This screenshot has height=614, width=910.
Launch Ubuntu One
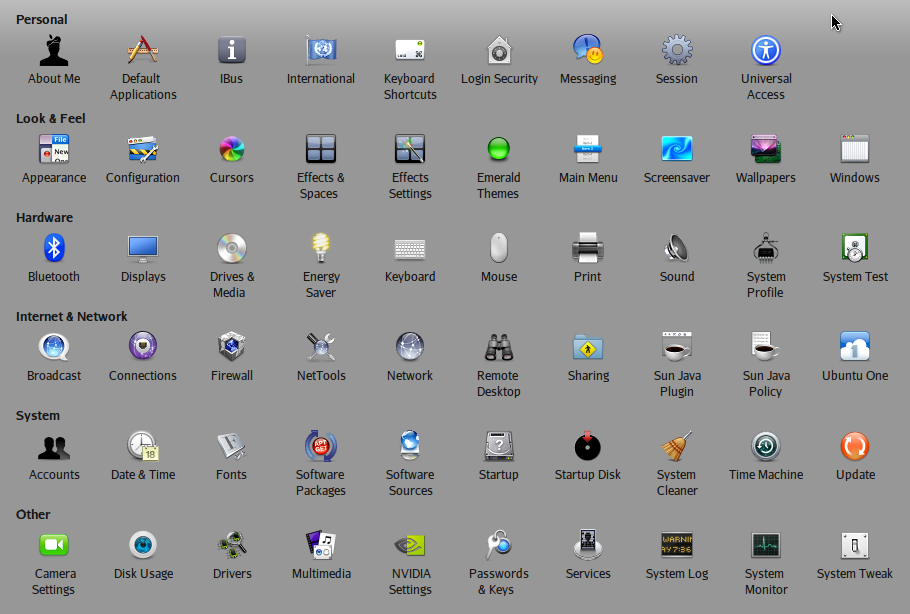(854, 348)
